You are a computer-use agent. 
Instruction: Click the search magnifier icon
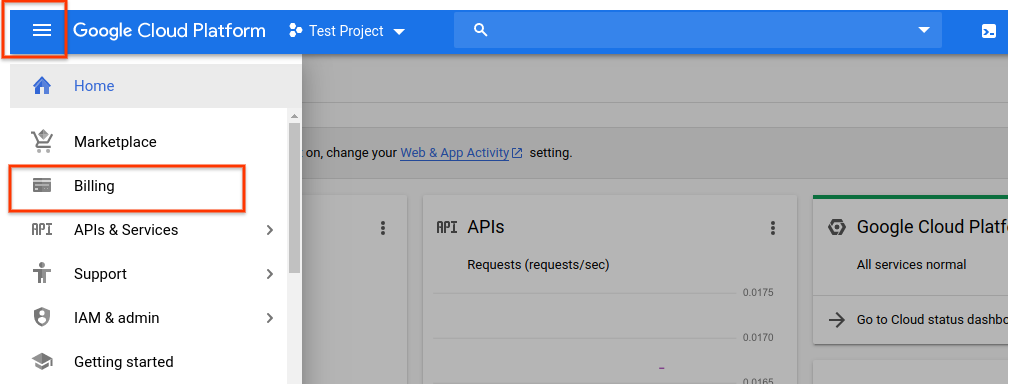click(480, 30)
